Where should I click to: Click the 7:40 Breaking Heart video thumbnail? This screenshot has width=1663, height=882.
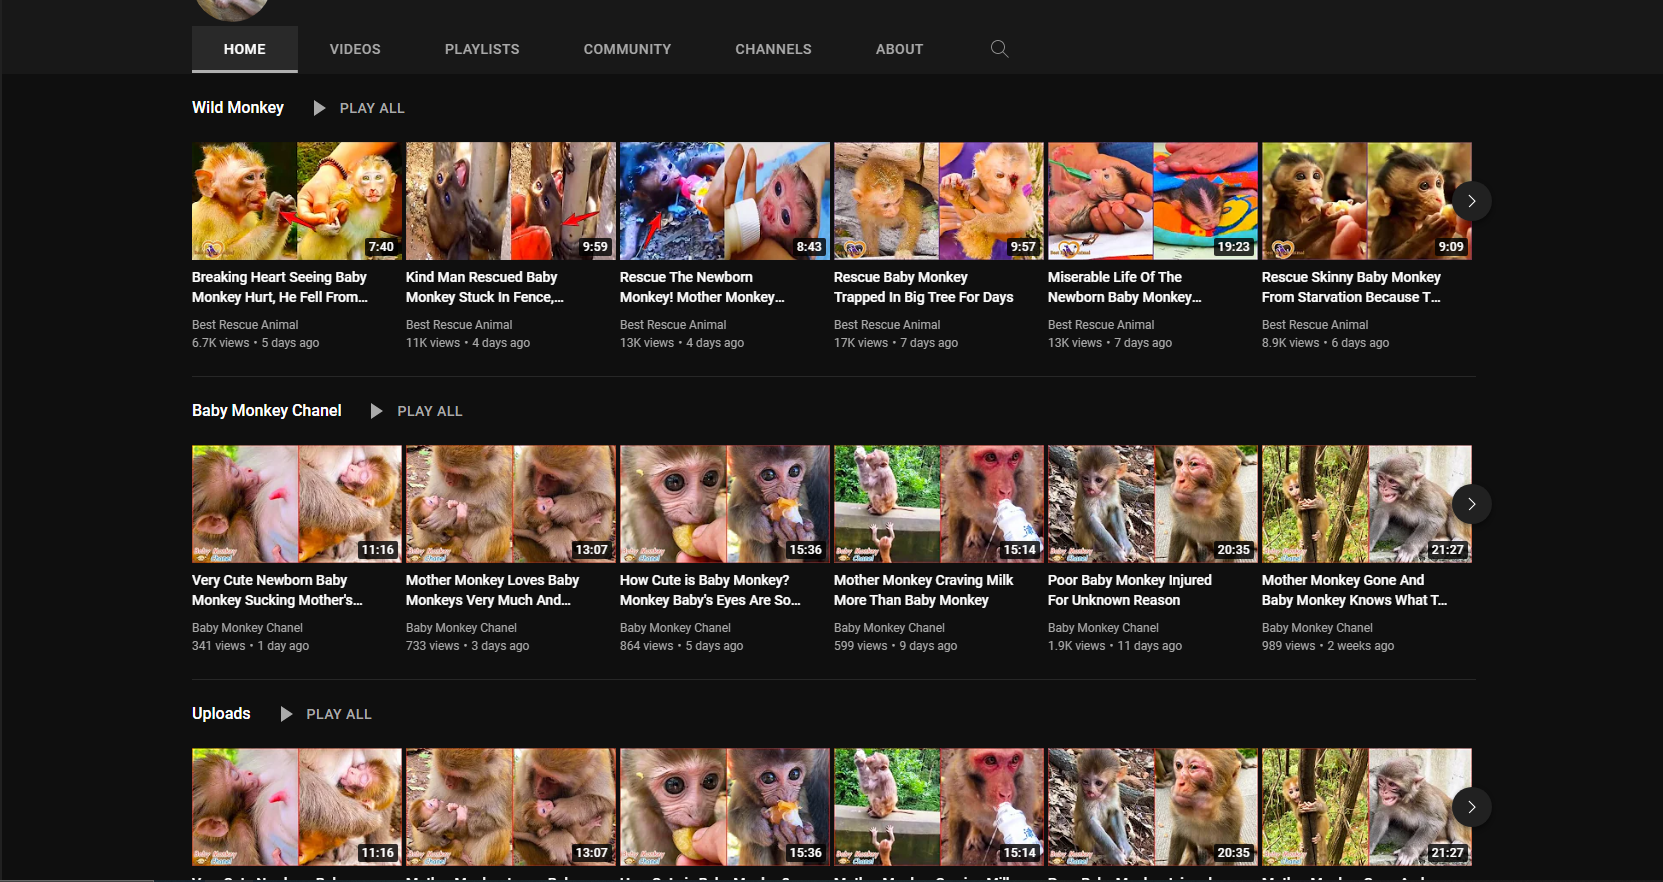[x=297, y=201]
